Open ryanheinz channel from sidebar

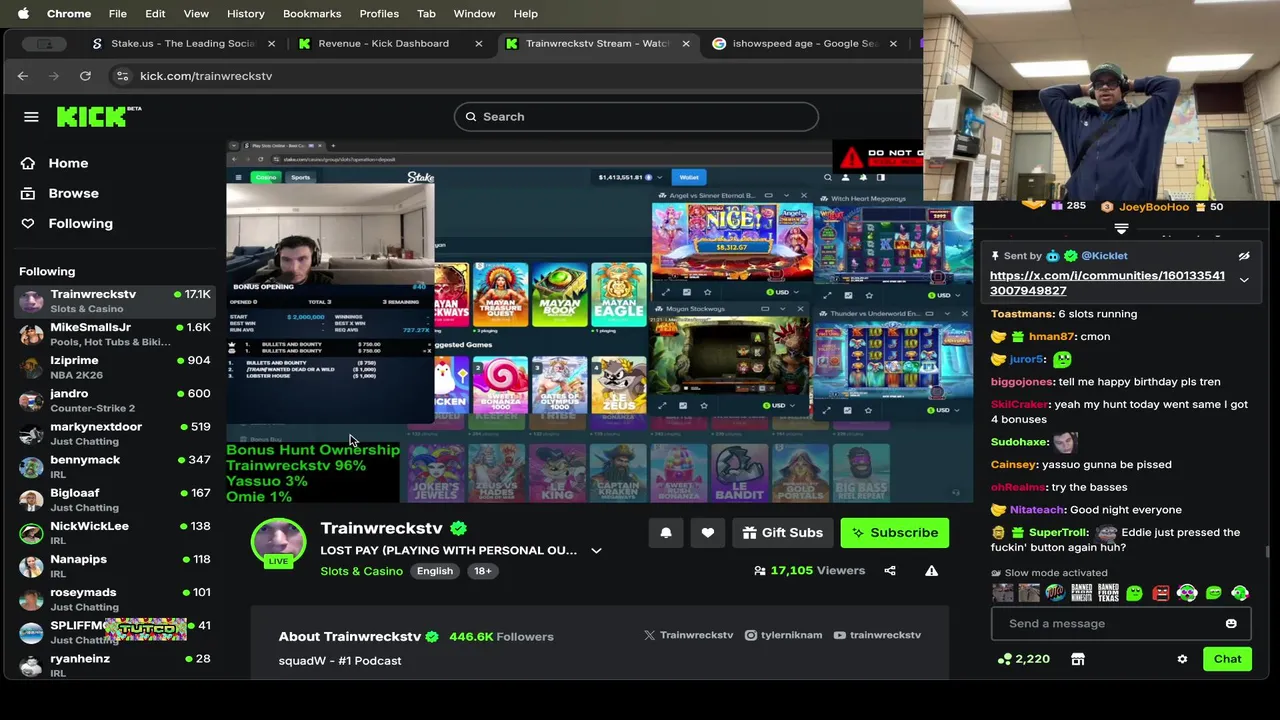tap(114, 664)
